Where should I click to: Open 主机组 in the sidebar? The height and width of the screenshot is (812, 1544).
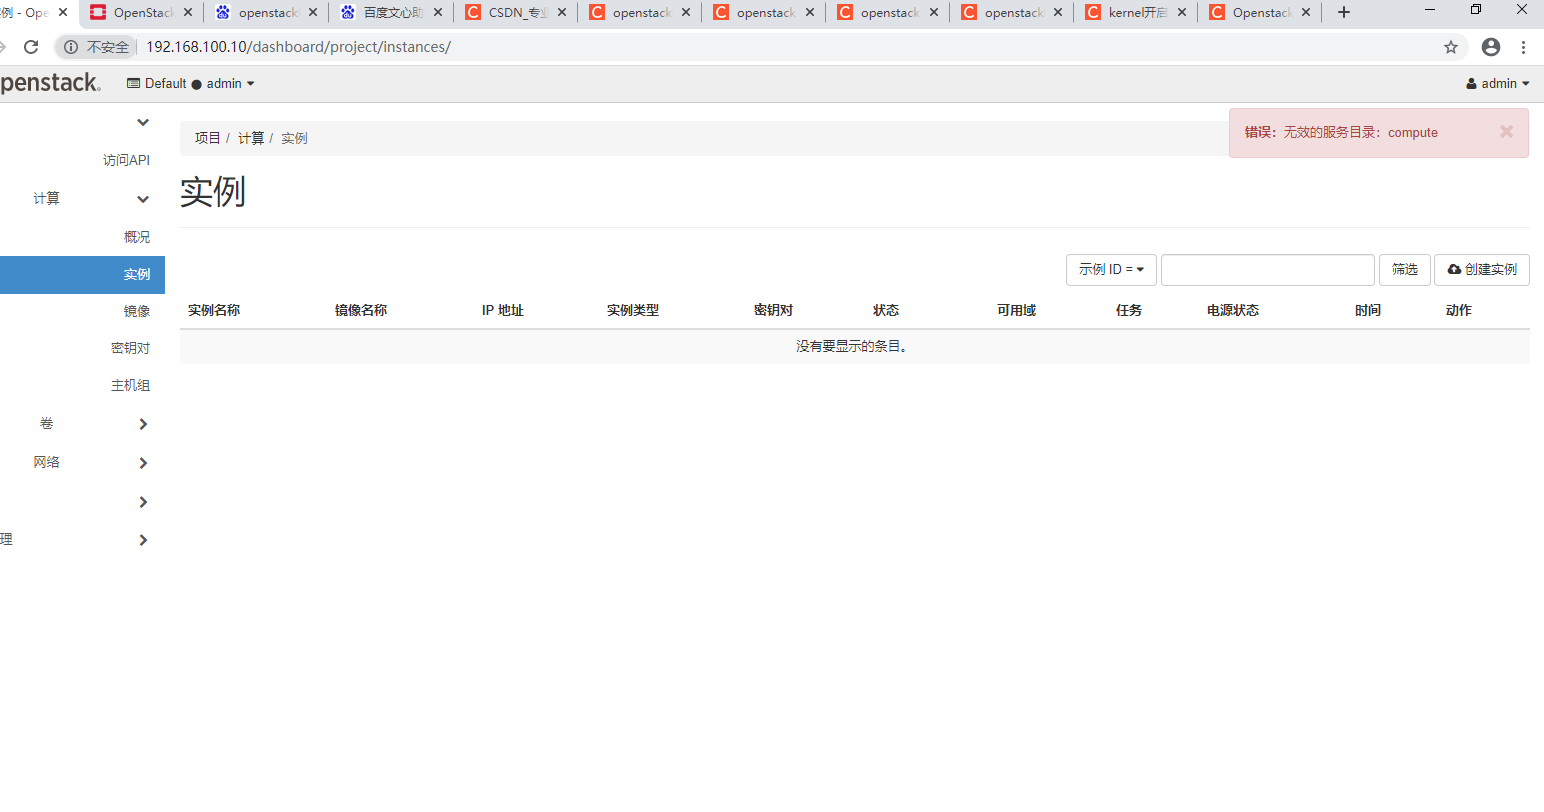[130, 385]
